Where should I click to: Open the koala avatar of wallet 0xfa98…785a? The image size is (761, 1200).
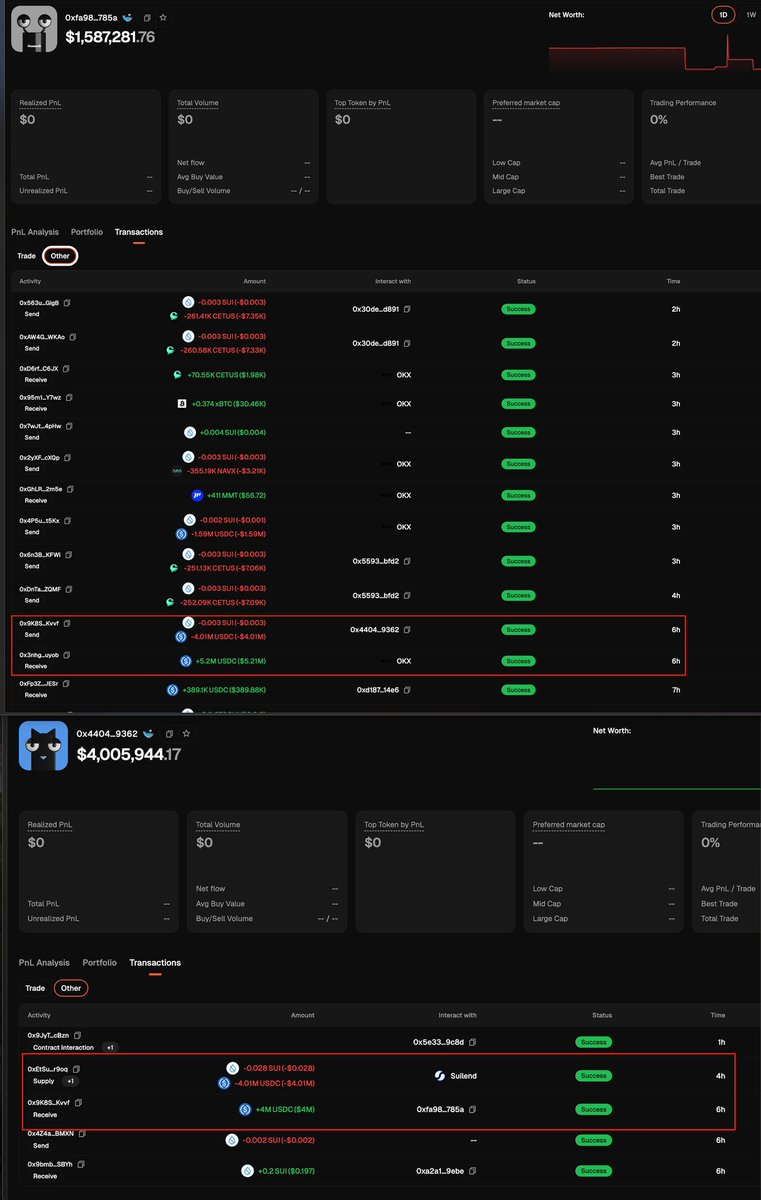pyautogui.click(x=34, y=29)
